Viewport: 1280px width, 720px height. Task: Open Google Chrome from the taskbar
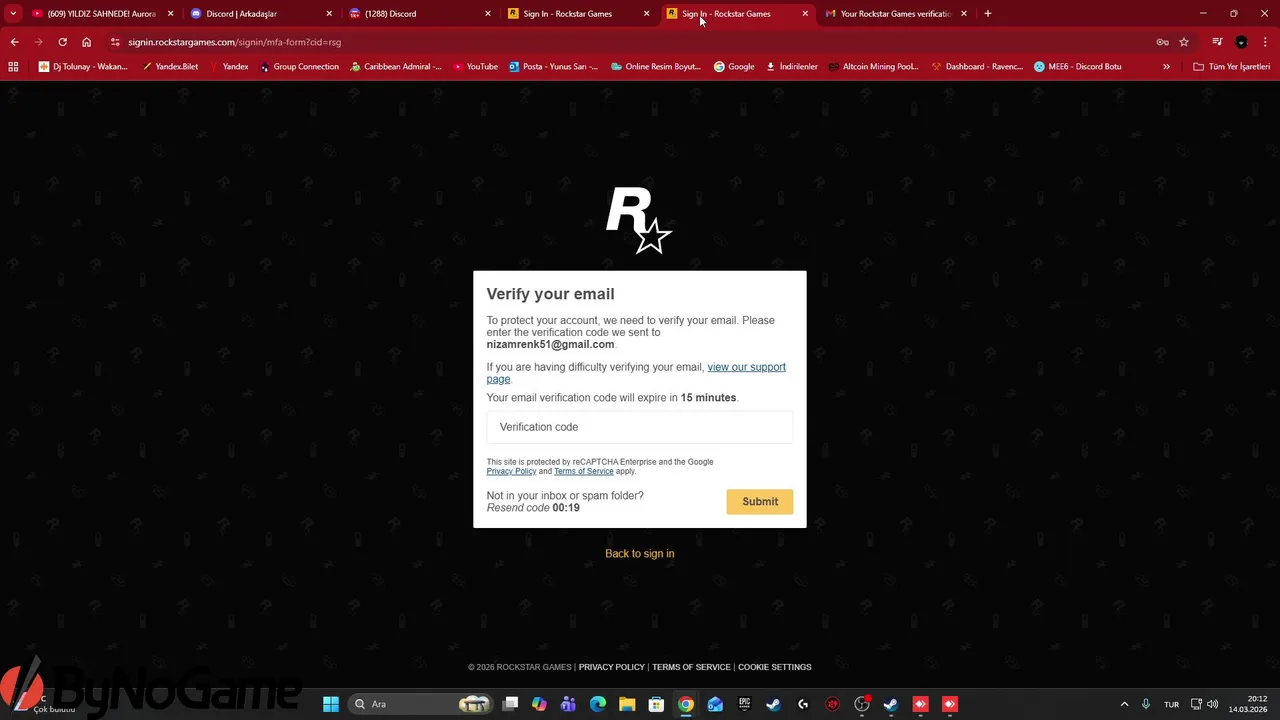(x=685, y=704)
